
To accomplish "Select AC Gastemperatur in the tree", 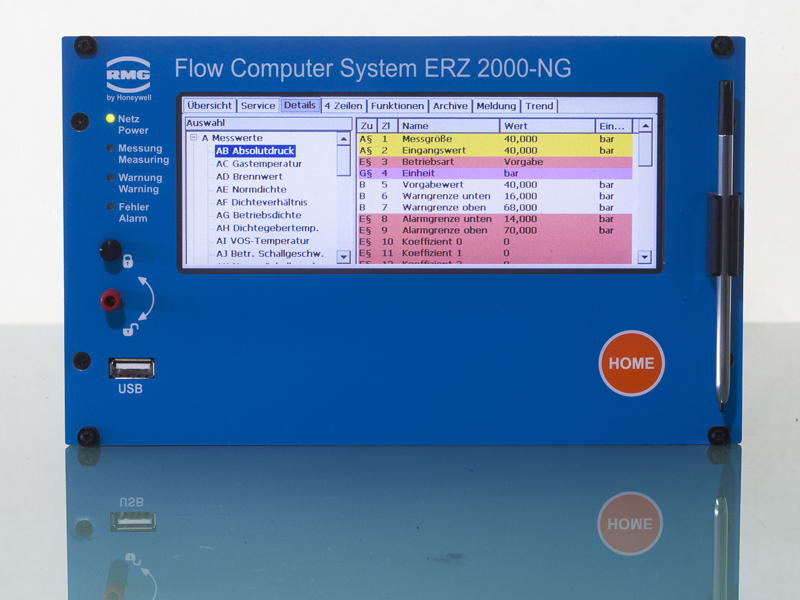I will coord(259,164).
